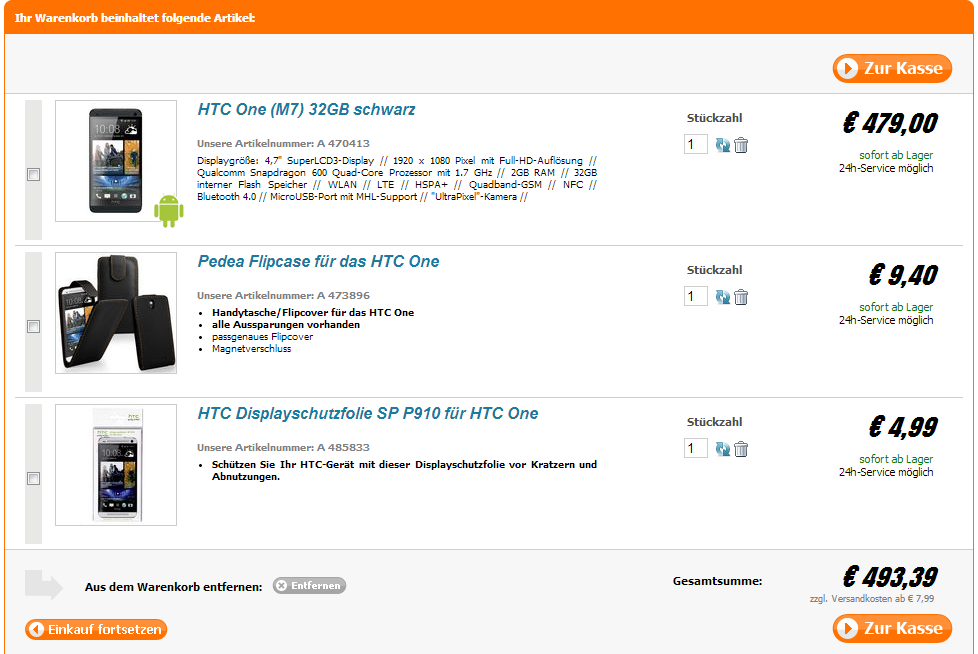Refresh quantity for Pedea Flipcase

click(722, 297)
